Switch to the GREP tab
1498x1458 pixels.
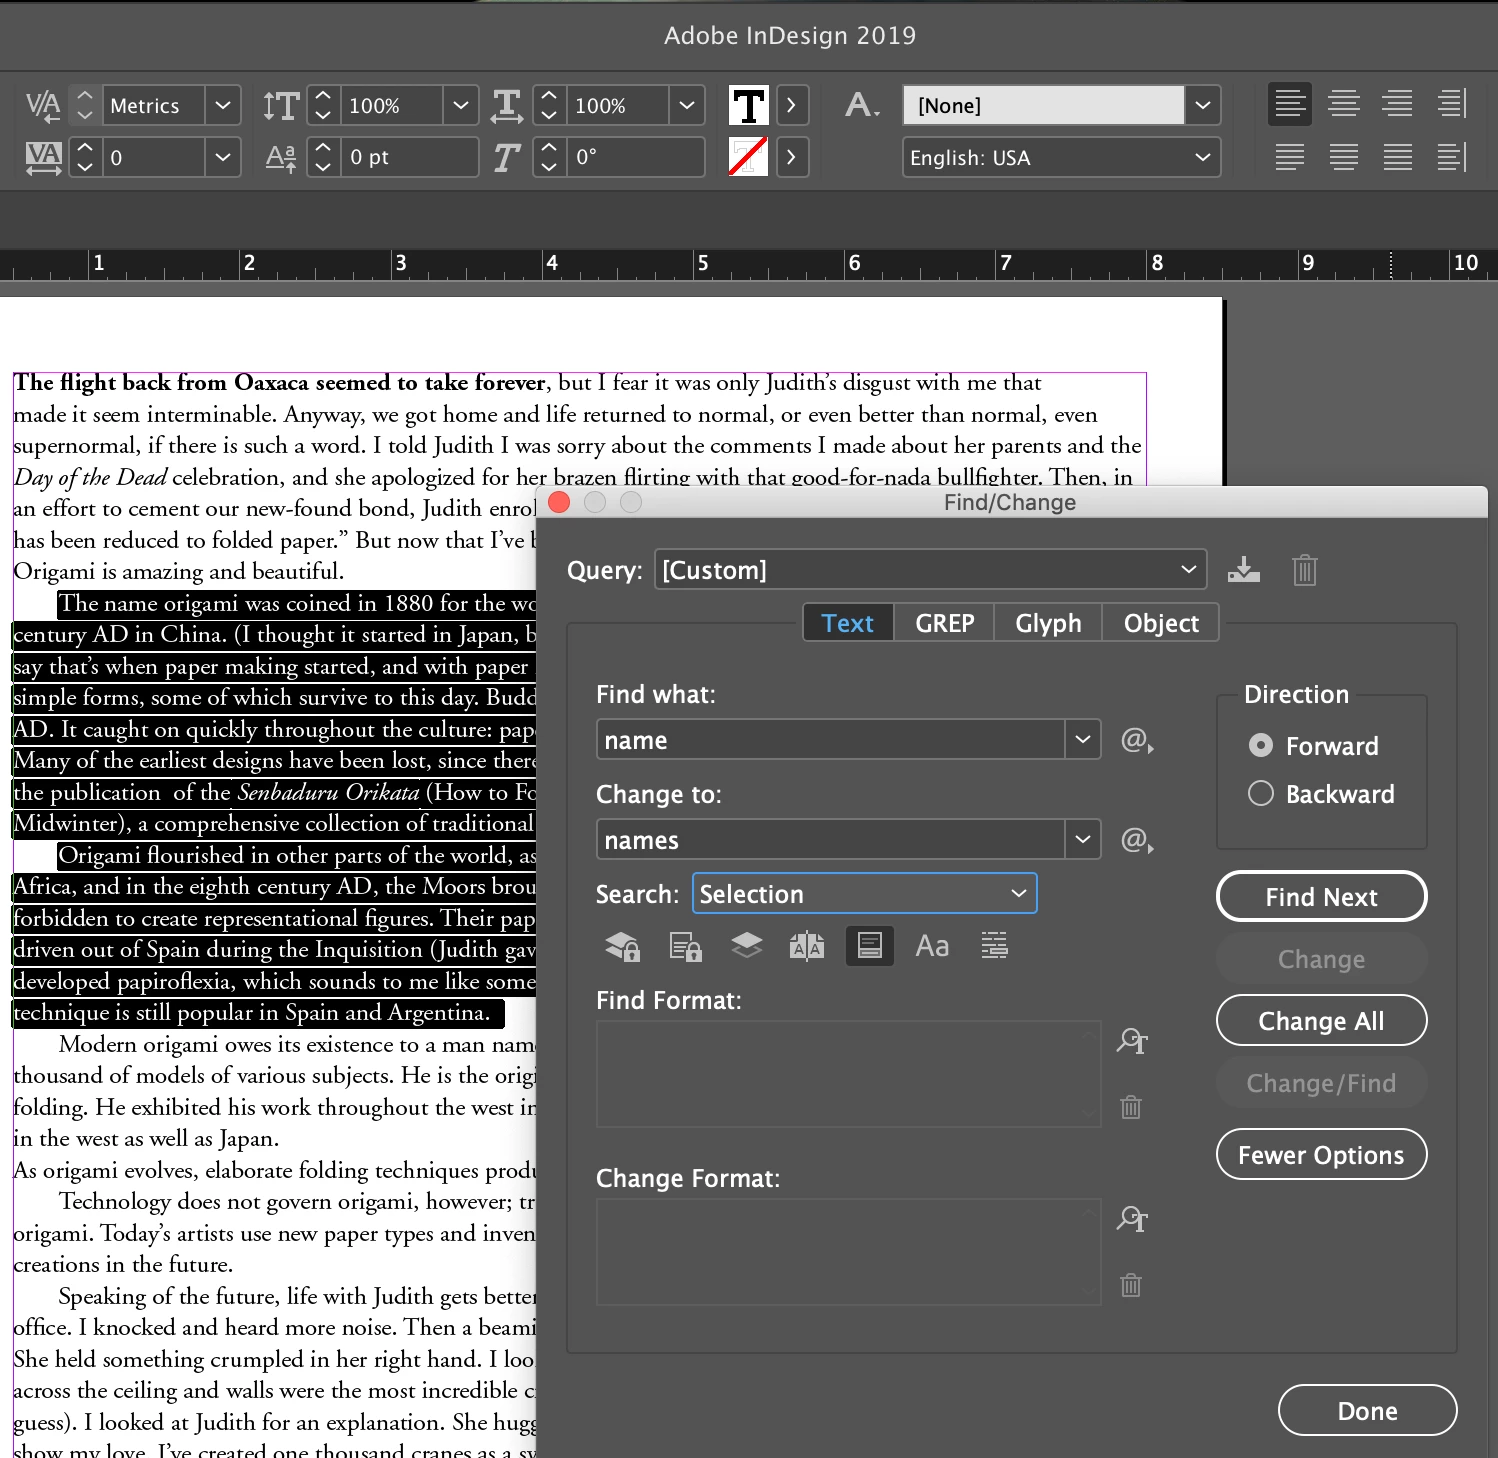tap(944, 623)
